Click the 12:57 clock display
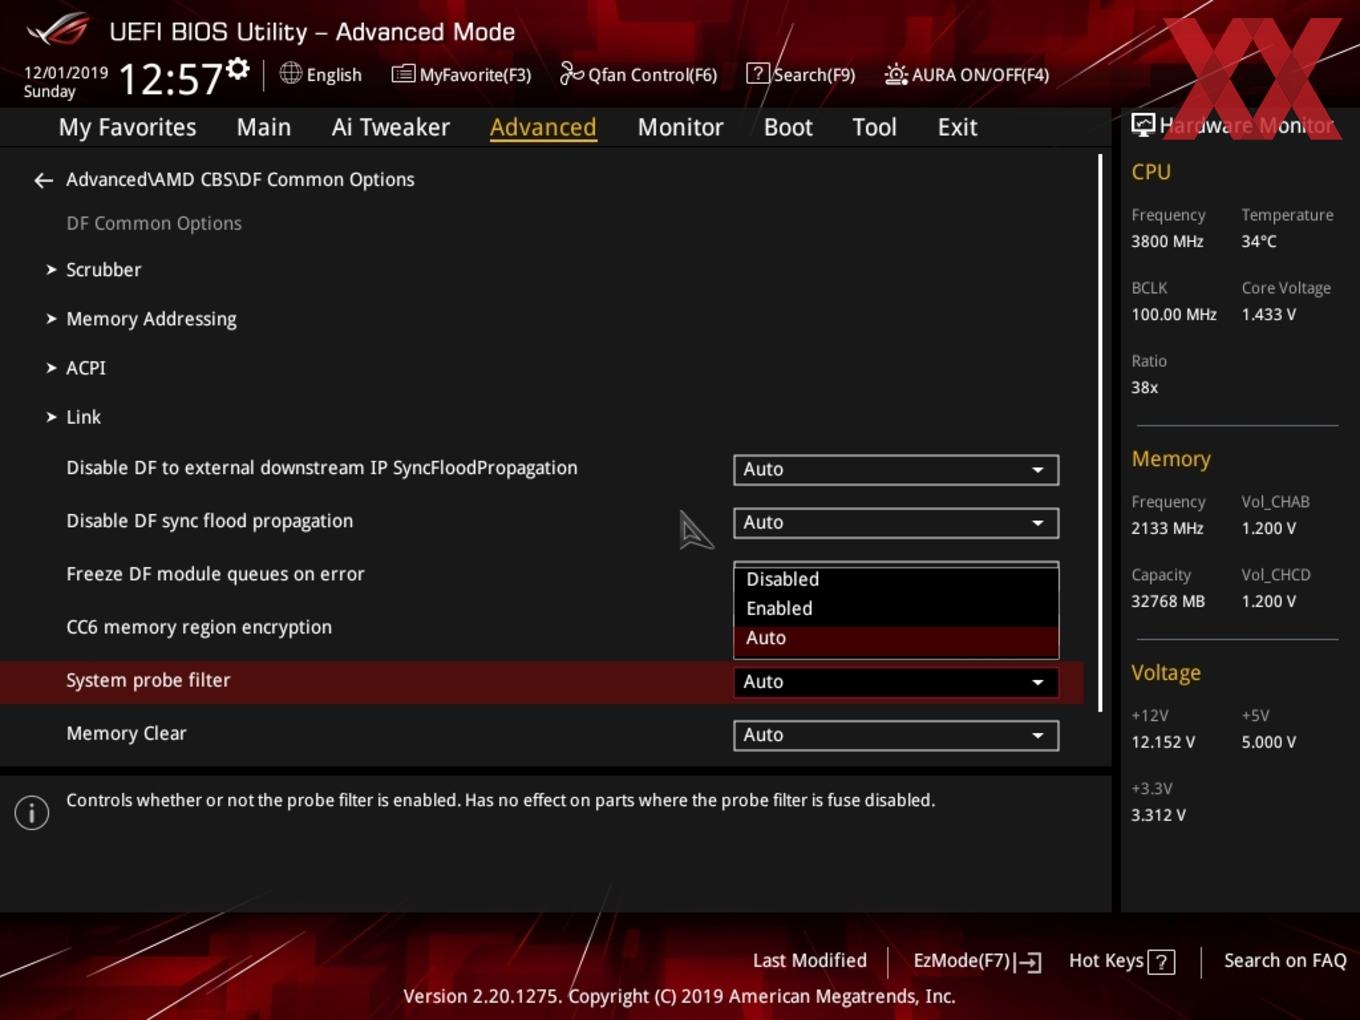This screenshot has width=1360, height=1020. pyautogui.click(x=170, y=79)
